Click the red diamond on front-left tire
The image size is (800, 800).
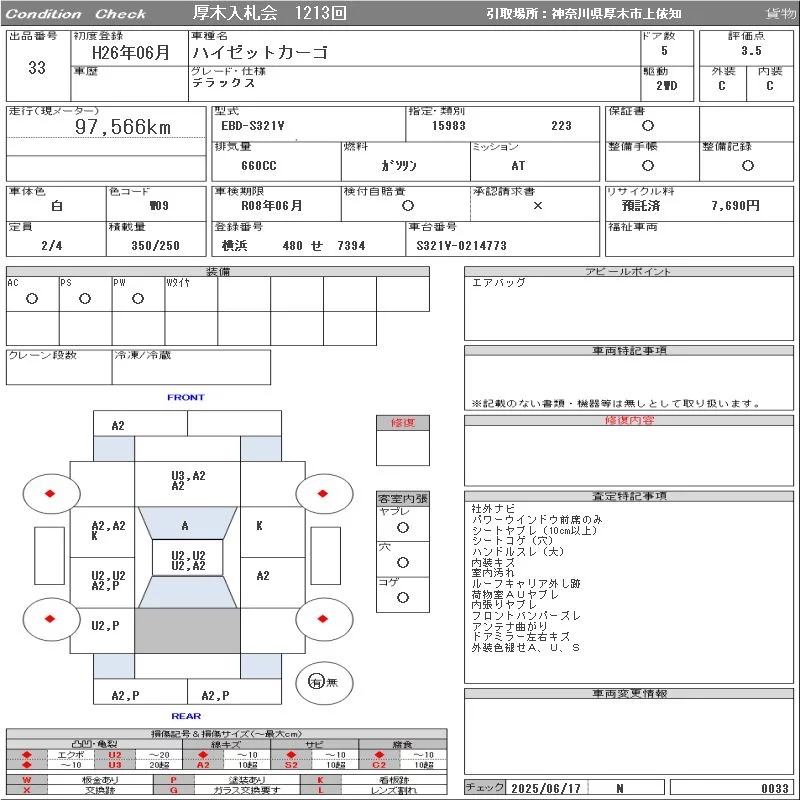[x=49, y=493]
